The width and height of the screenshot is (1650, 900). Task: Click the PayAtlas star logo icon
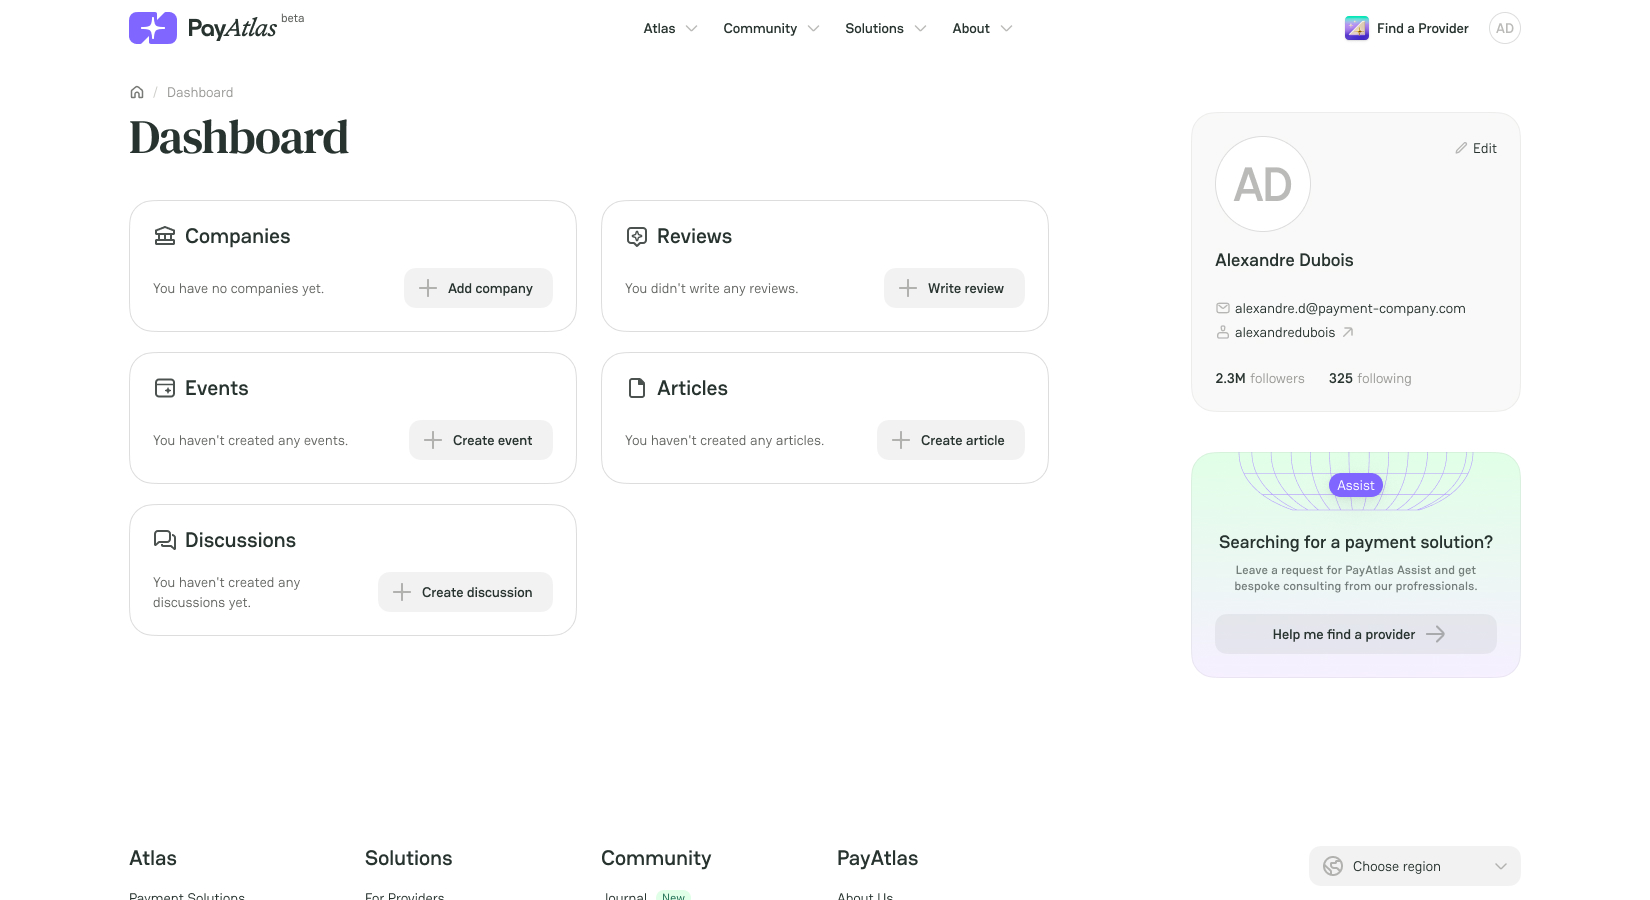[x=153, y=28]
